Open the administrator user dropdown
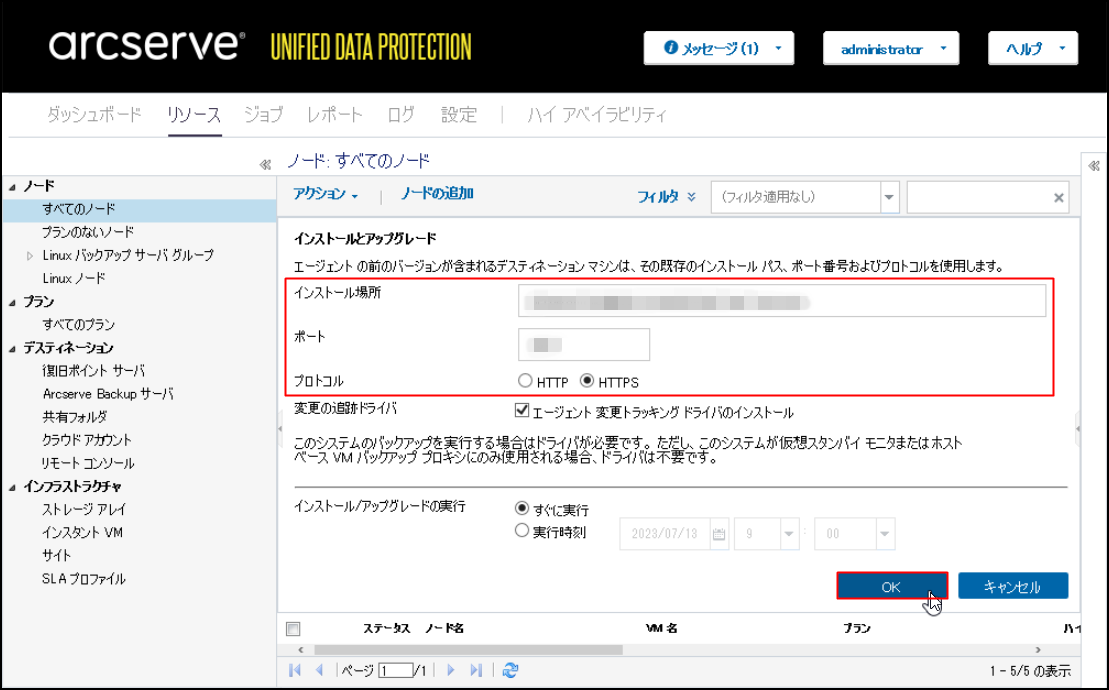The height and width of the screenshot is (690, 1109). pos(891,48)
